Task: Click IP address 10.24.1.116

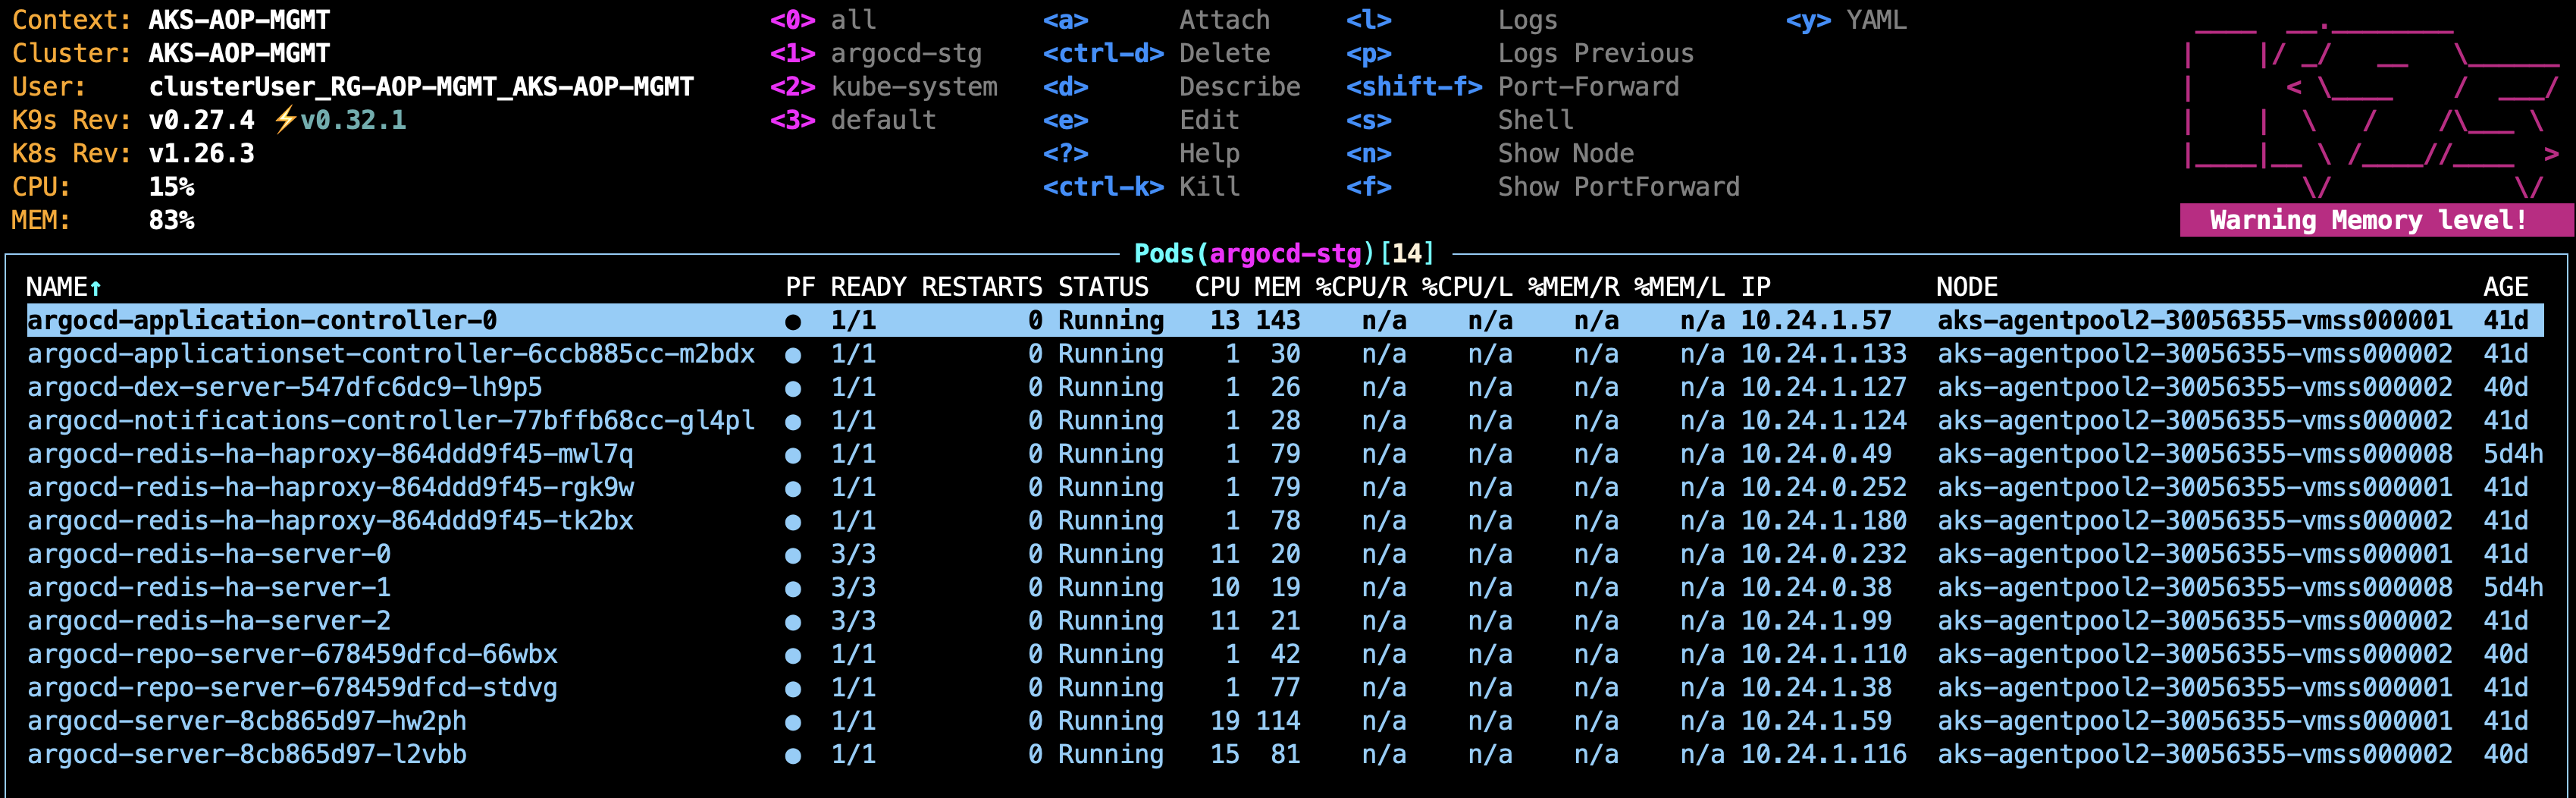Action: click(1823, 754)
